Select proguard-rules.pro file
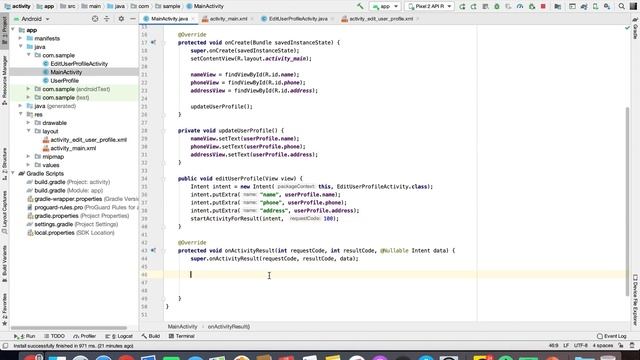This screenshot has width=640, height=360. click(82, 208)
